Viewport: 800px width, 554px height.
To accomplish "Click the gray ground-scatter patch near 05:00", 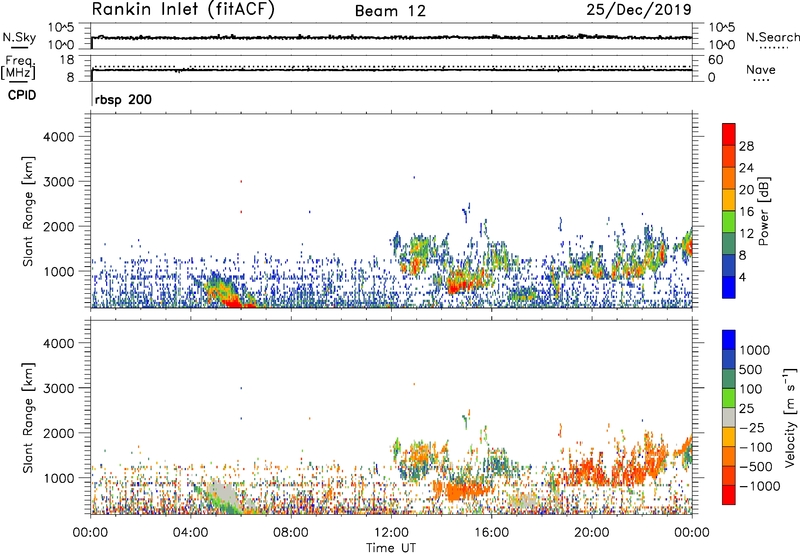I will (x=222, y=495).
